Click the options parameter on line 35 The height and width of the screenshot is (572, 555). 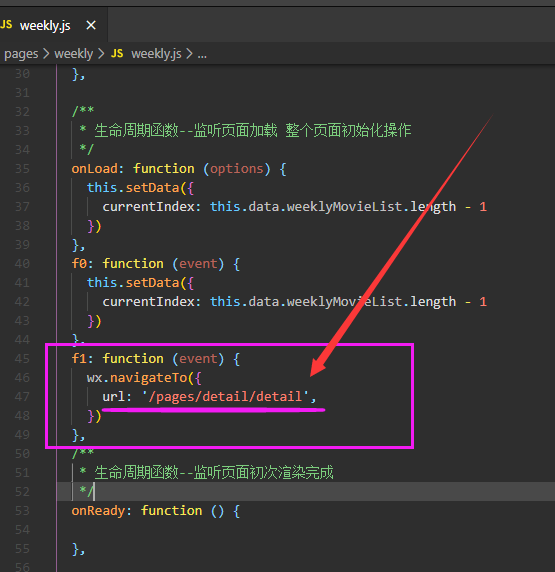tap(236, 169)
